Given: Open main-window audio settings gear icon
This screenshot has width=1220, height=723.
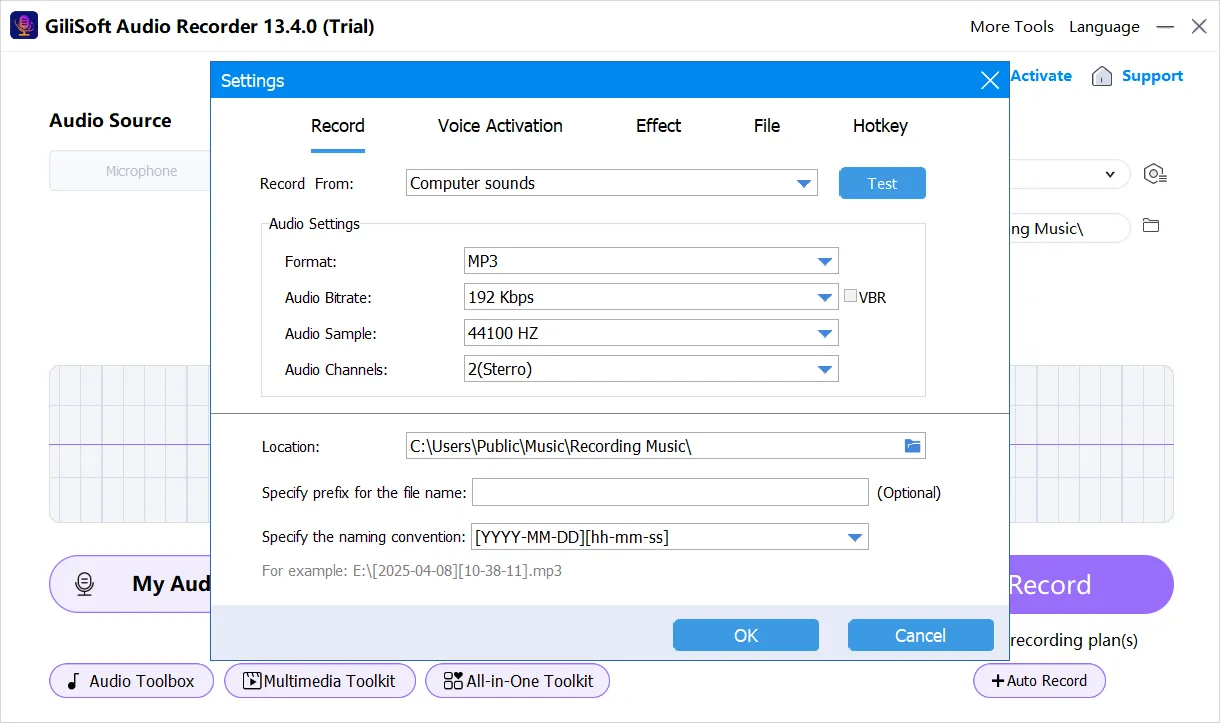Looking at the screenshot, I should (x=1156, y=174).
